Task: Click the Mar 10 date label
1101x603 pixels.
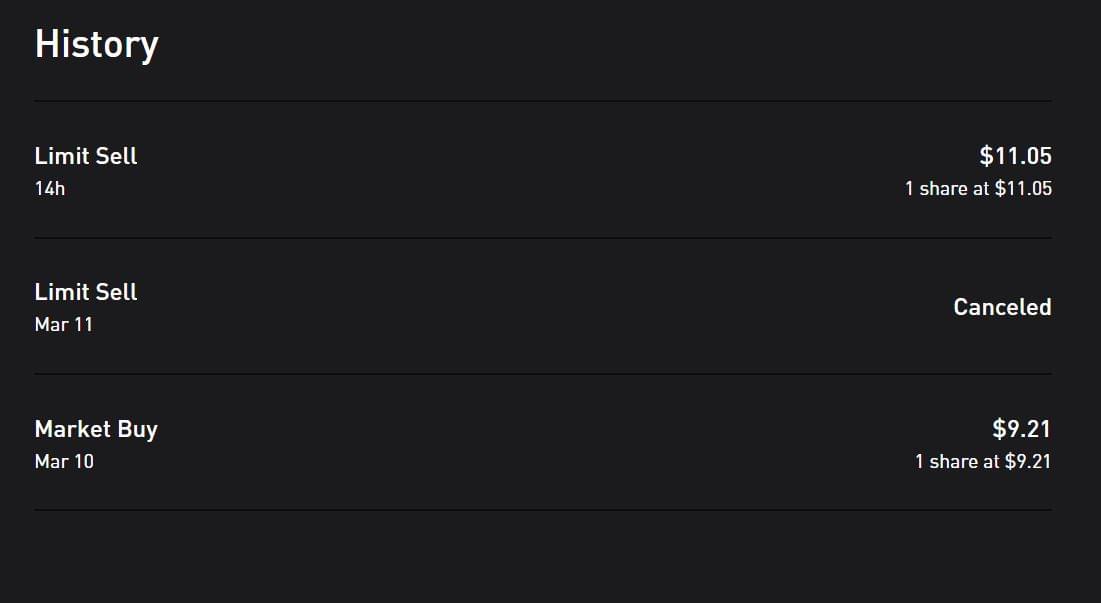Action: pyautogui.click(x=64, y=461)
